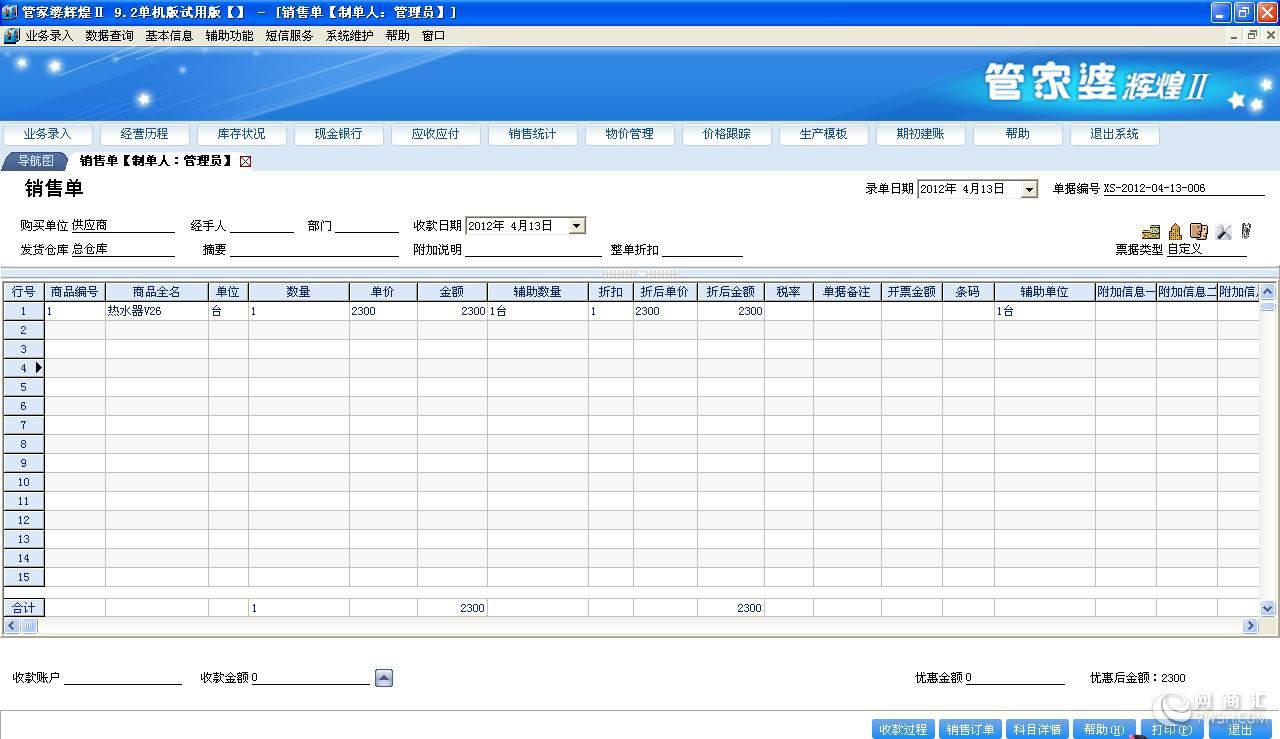
Task: Click the stacked goods icon in form toolbar
Action: (1151, 232)
